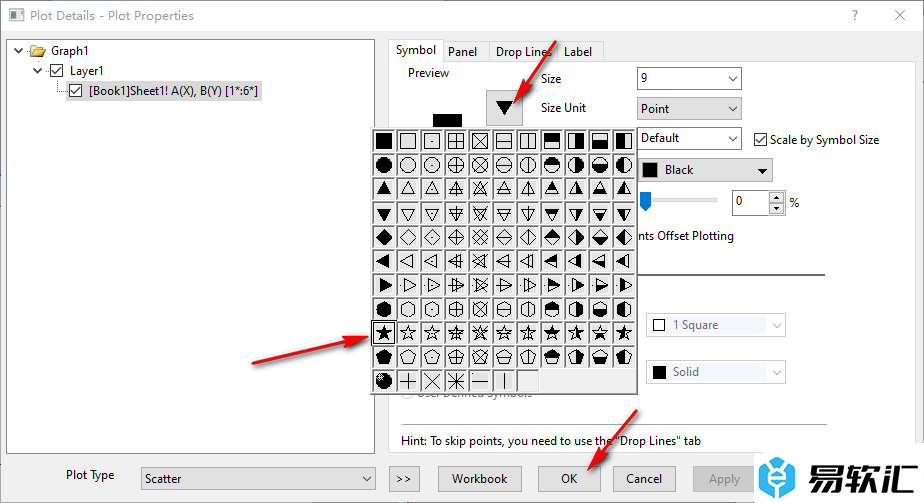The image size is (924, 503).
Task: Pick the open square symbol
Action: pyautogui.click(x=408, y=141)
